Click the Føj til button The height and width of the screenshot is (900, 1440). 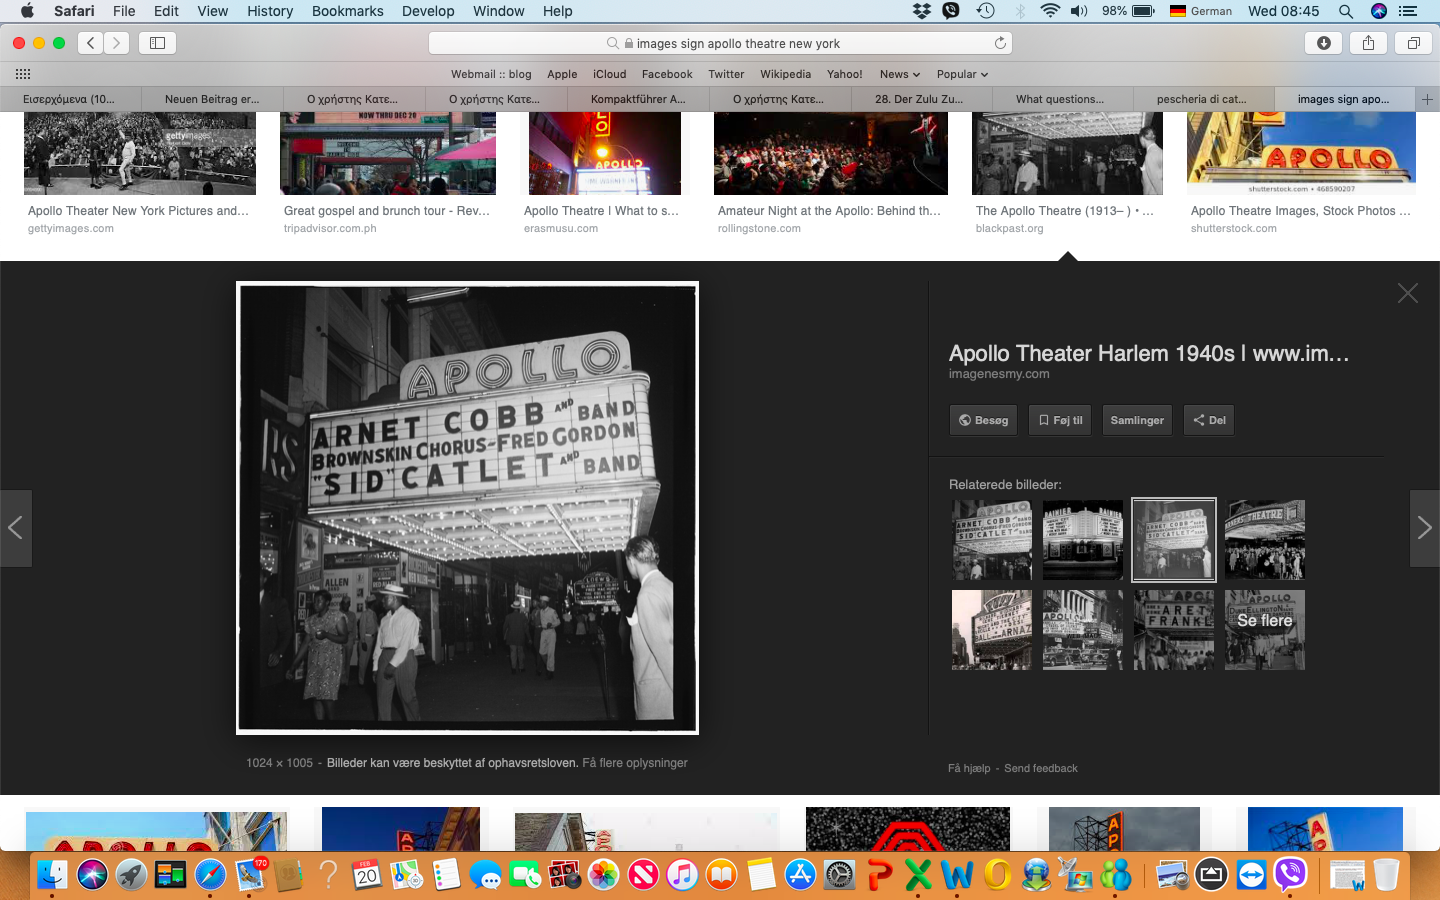click(1061, 420)
